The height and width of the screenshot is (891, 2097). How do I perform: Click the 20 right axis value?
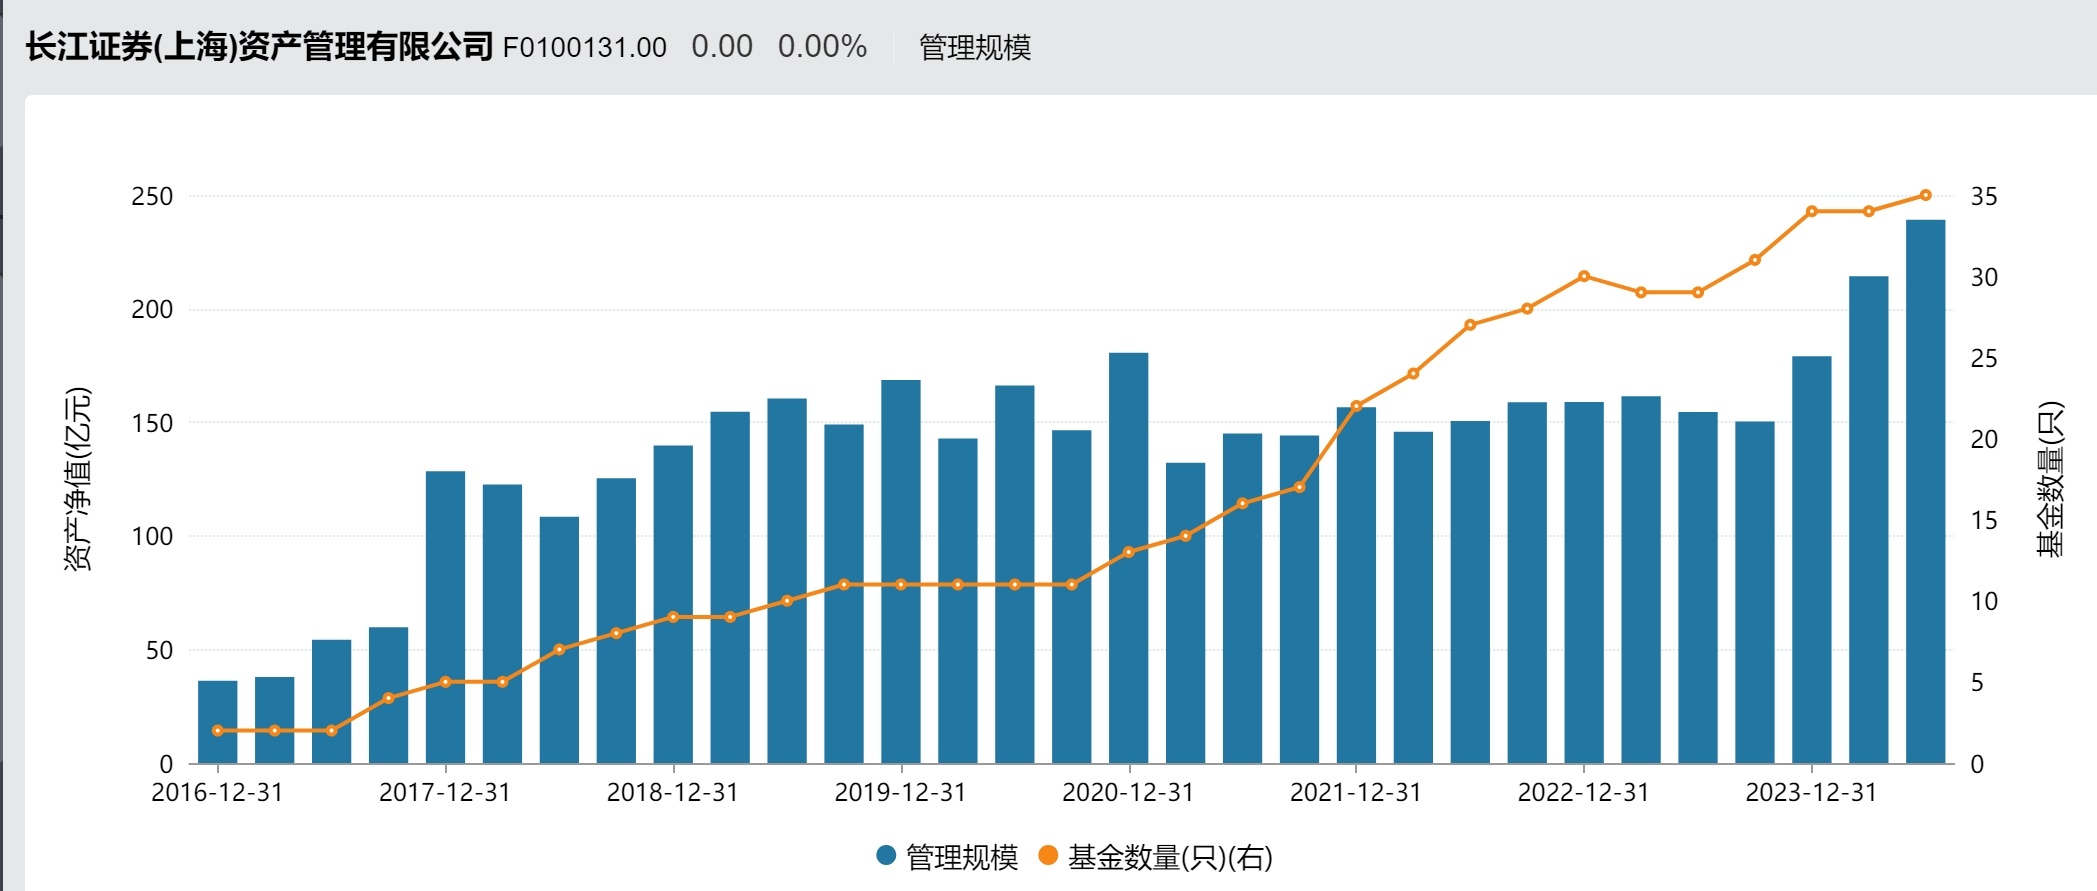click(1984, 439)
